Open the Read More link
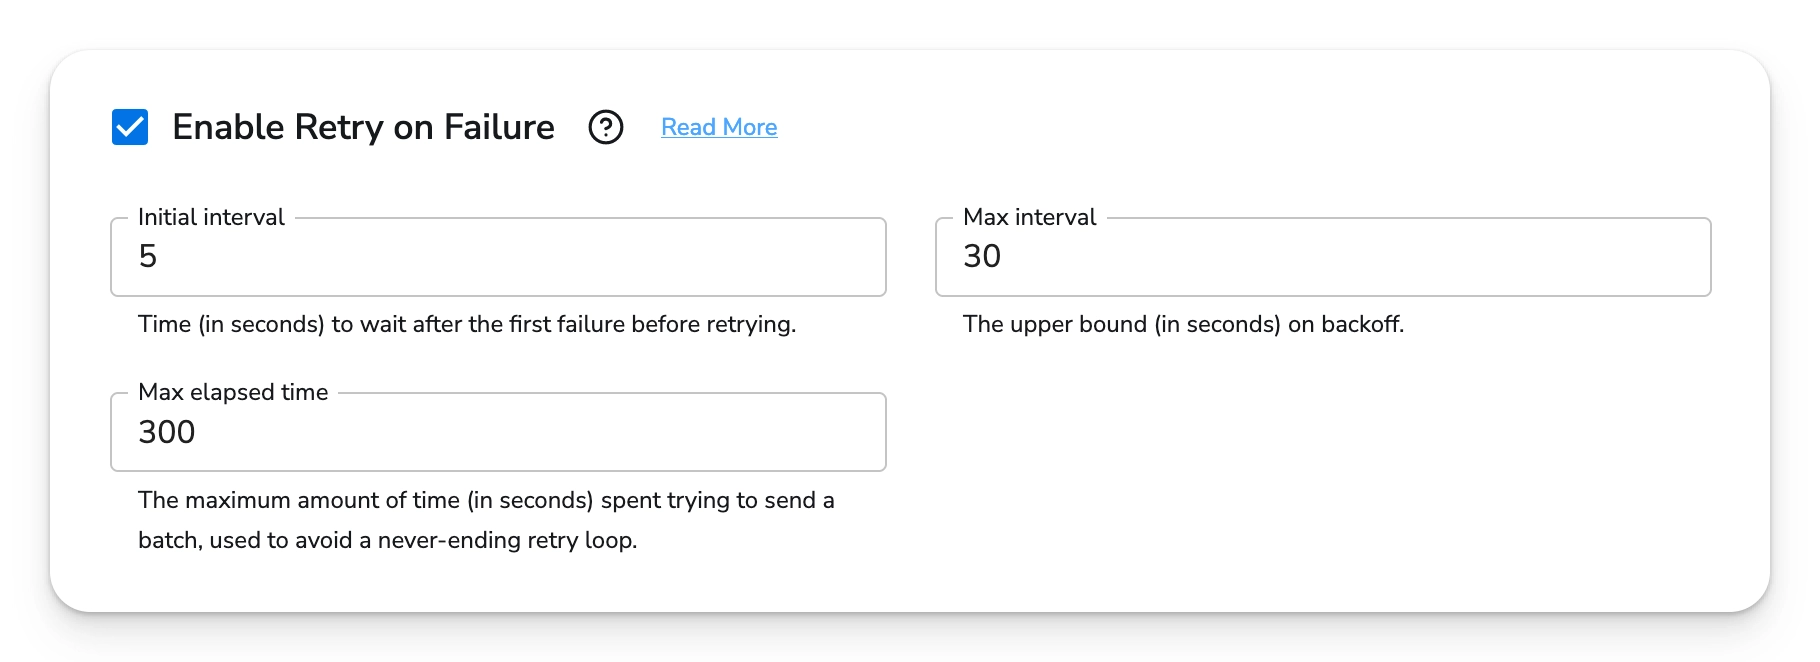This screenshot has width=1820, height=662. coord(719,127)
